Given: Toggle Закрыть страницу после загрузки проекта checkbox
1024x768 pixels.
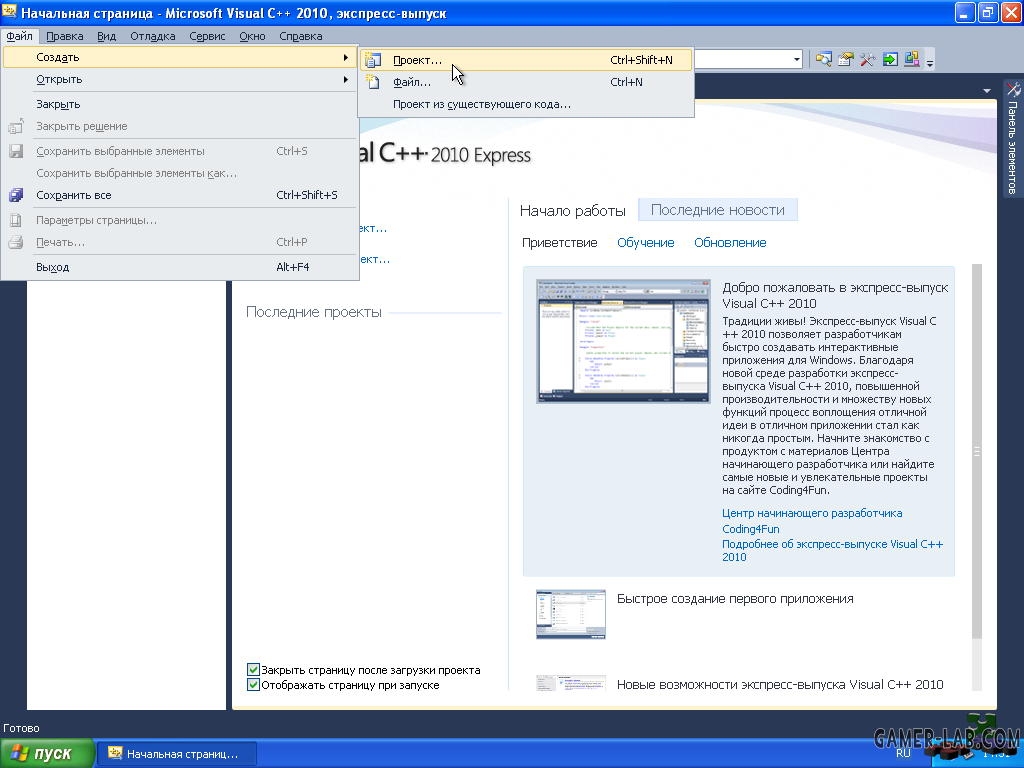Looking at the screenshot, I should [253, 669].
